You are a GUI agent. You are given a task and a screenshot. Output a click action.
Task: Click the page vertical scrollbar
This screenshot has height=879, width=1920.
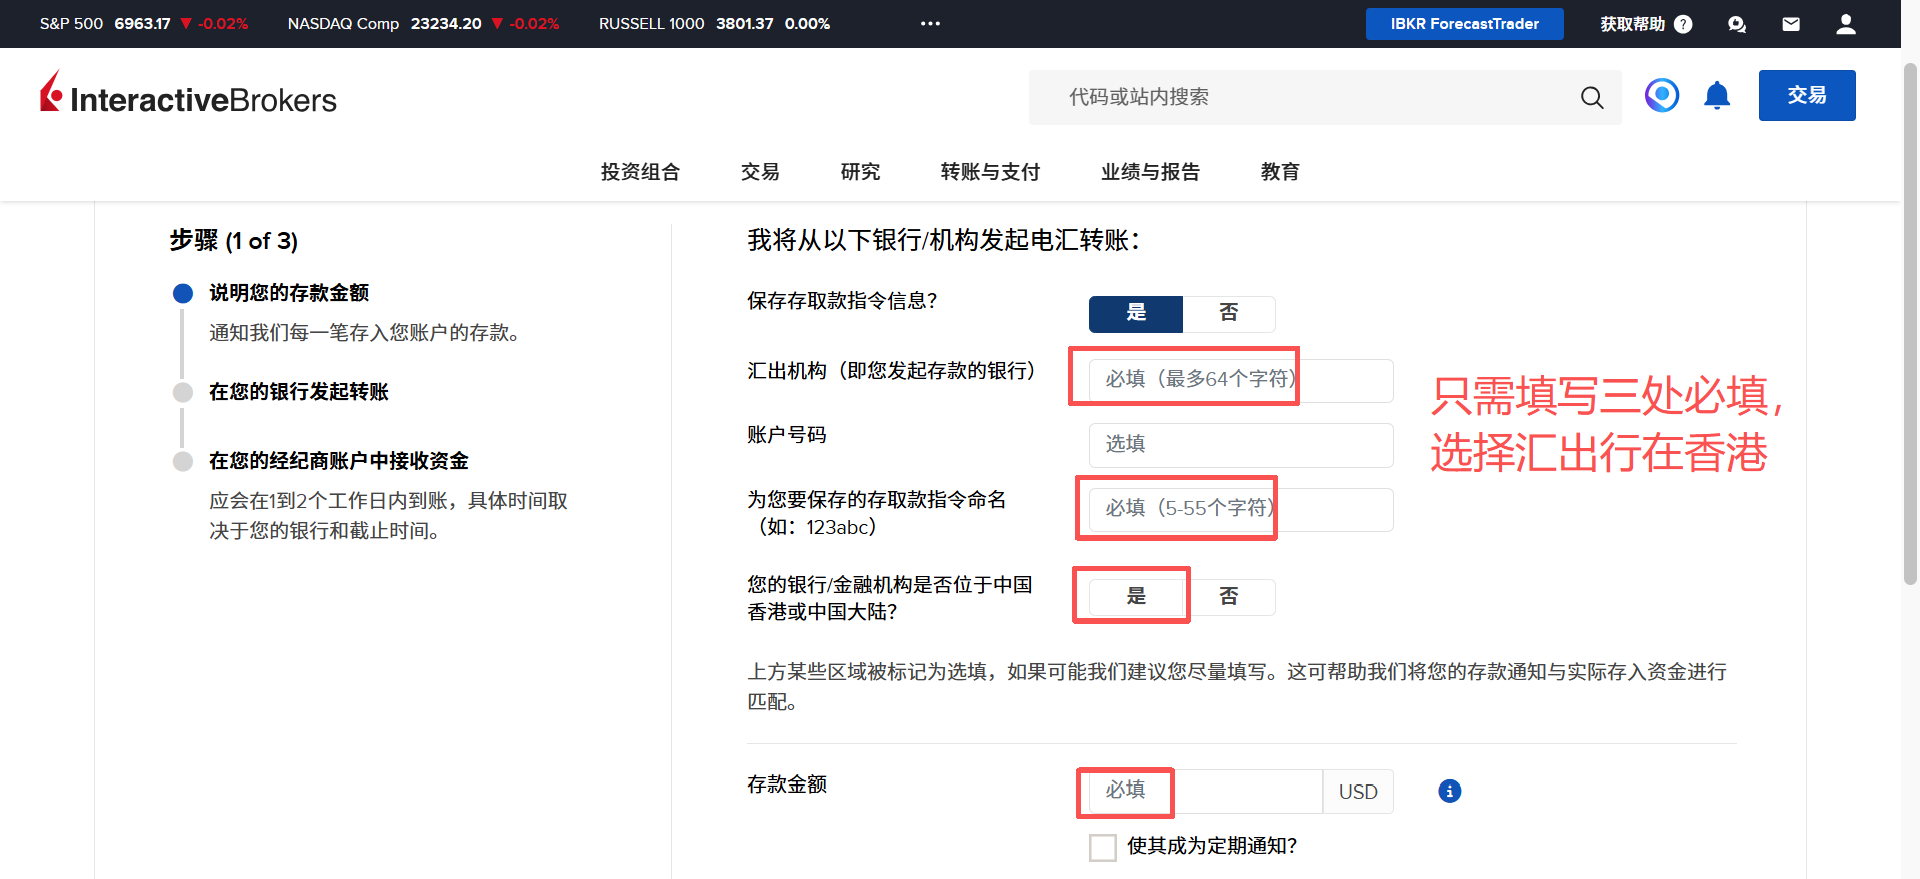[x=1910, y=320]
